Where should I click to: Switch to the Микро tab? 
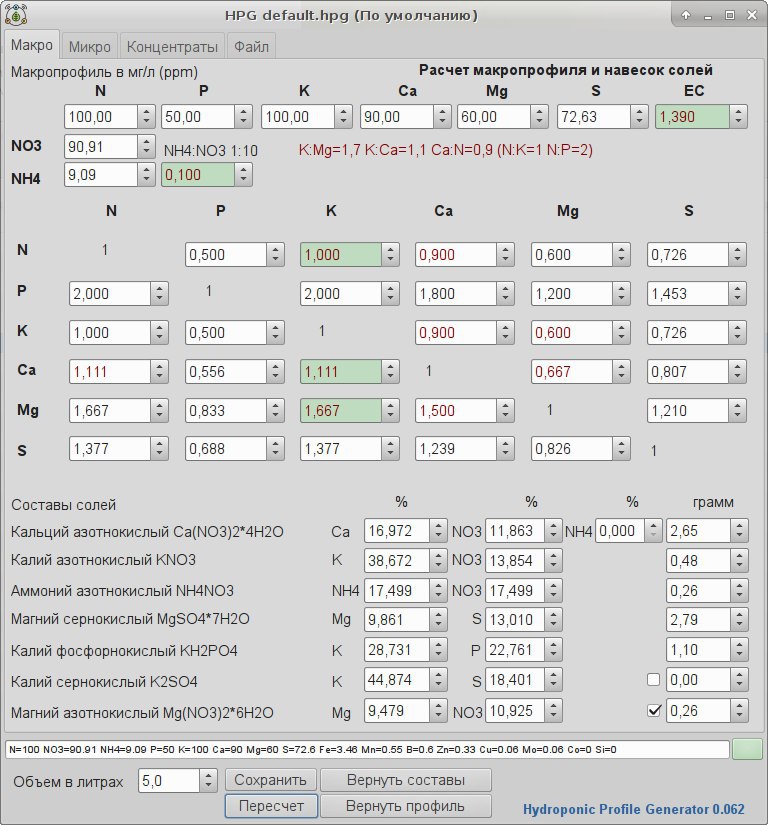pyautogui.click(x=89, y=47)
